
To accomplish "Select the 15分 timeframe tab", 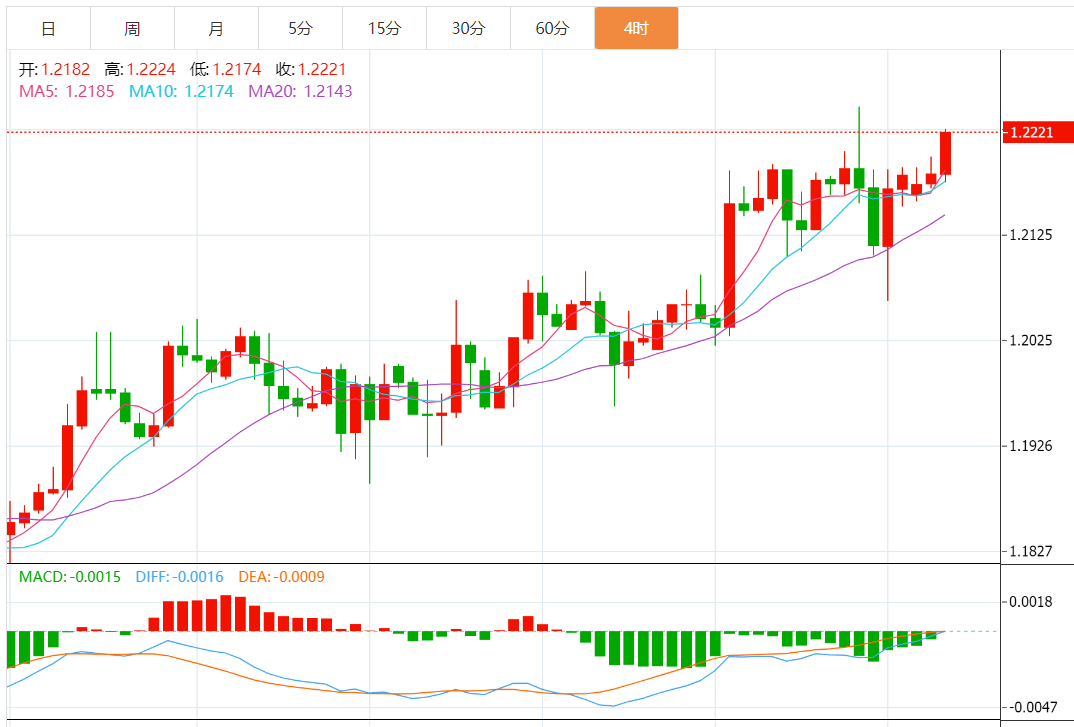I will click(384, 28).
